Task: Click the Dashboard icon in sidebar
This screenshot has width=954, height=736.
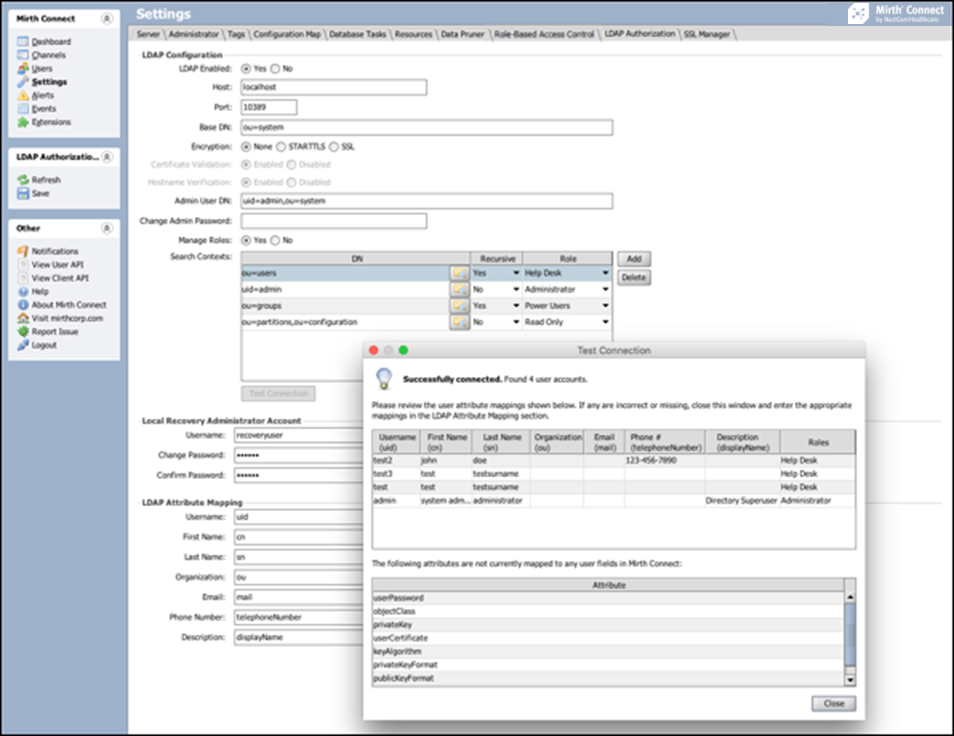Action: (x=23, y=42)
